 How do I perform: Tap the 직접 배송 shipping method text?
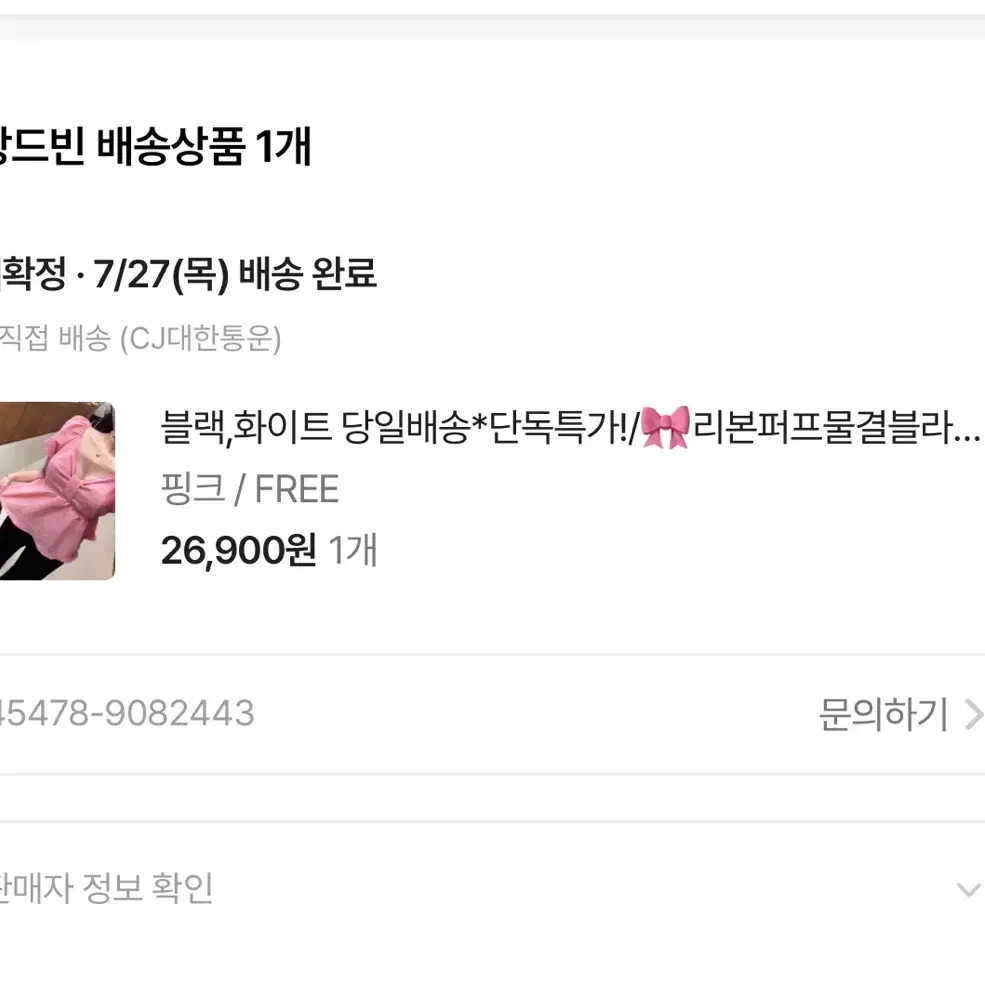click(x=55, y=339)
